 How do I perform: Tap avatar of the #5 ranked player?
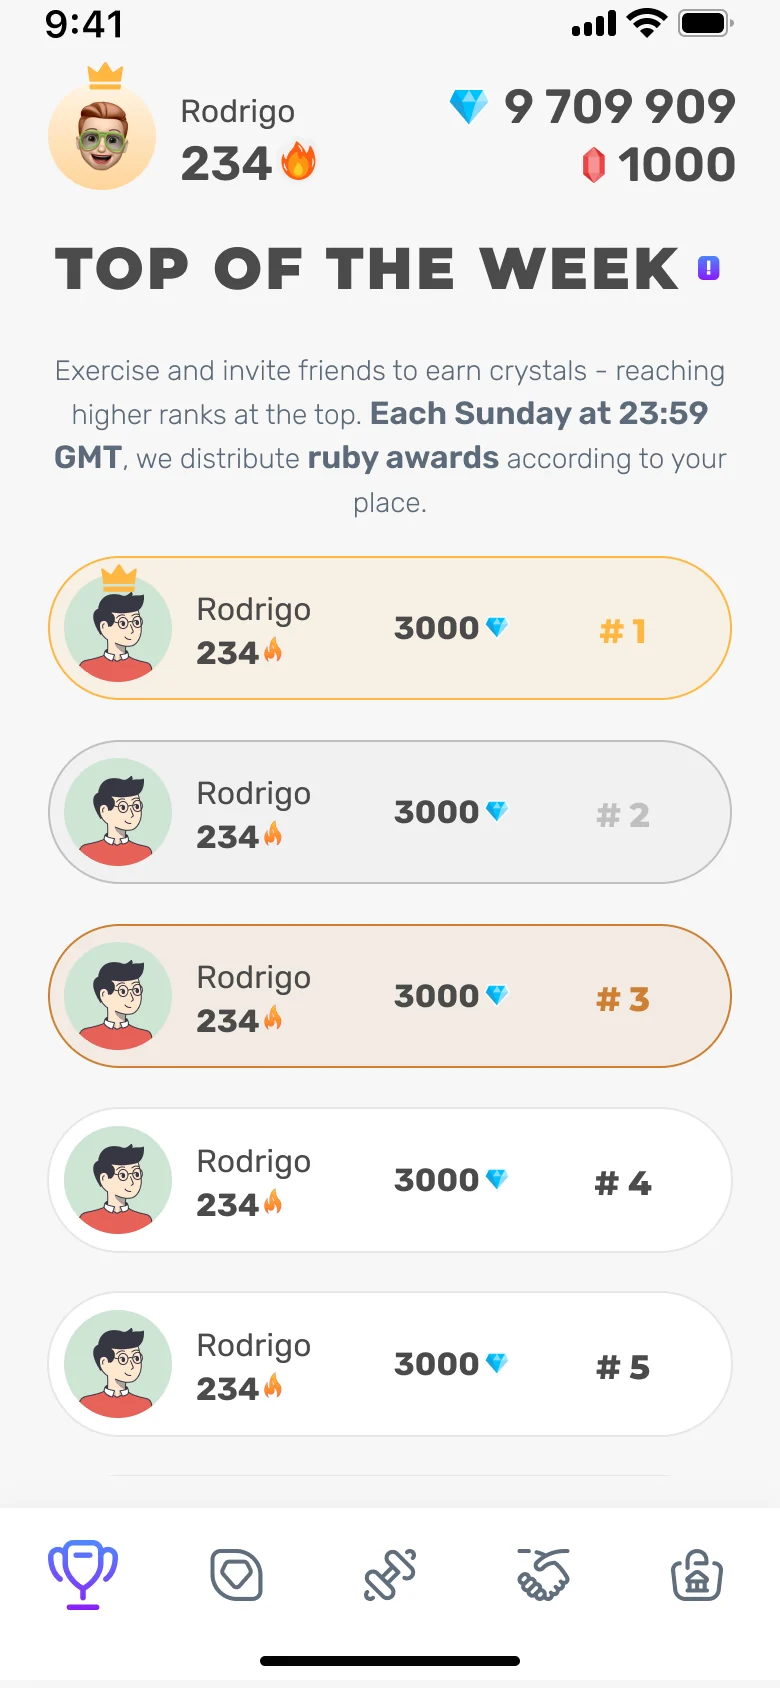118,1364
